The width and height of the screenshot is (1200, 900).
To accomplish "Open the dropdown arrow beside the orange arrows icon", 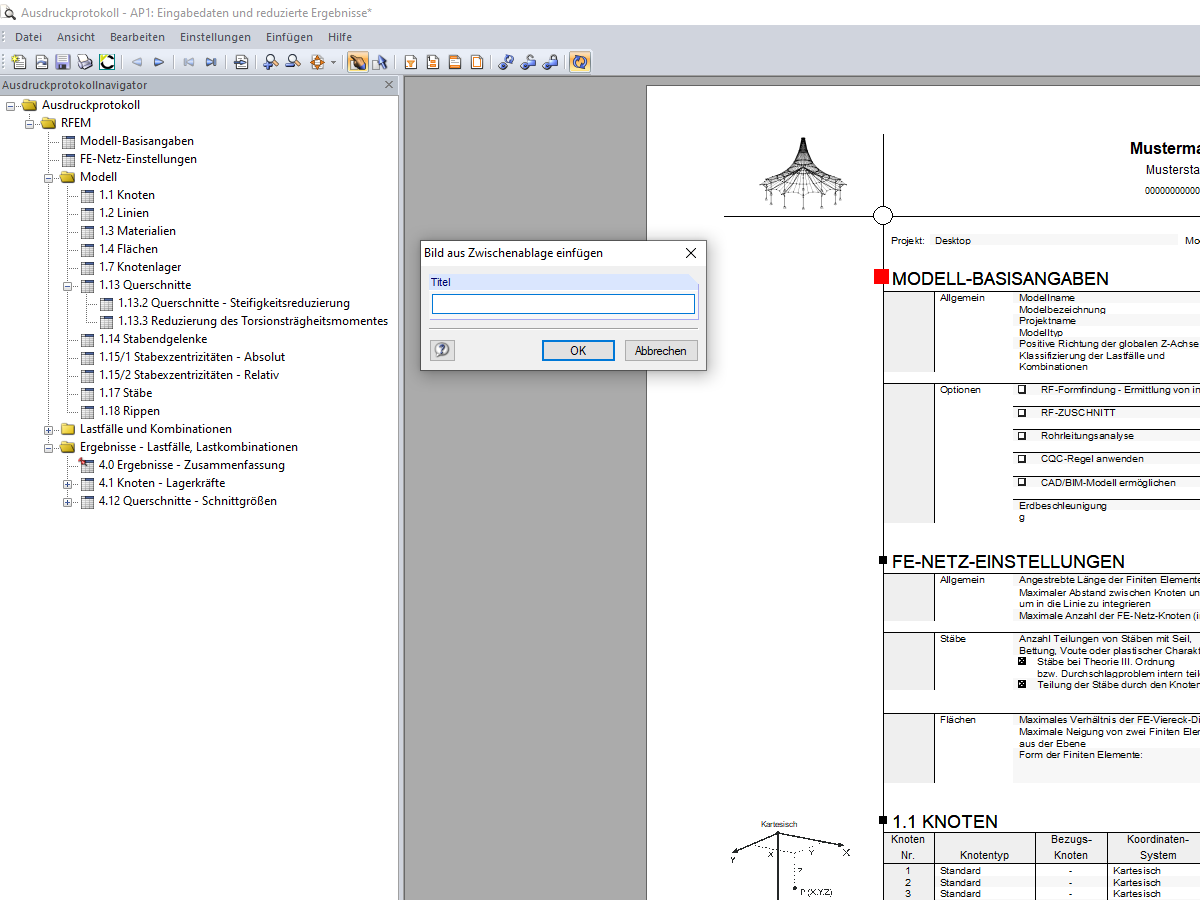I will coord(333,62).
